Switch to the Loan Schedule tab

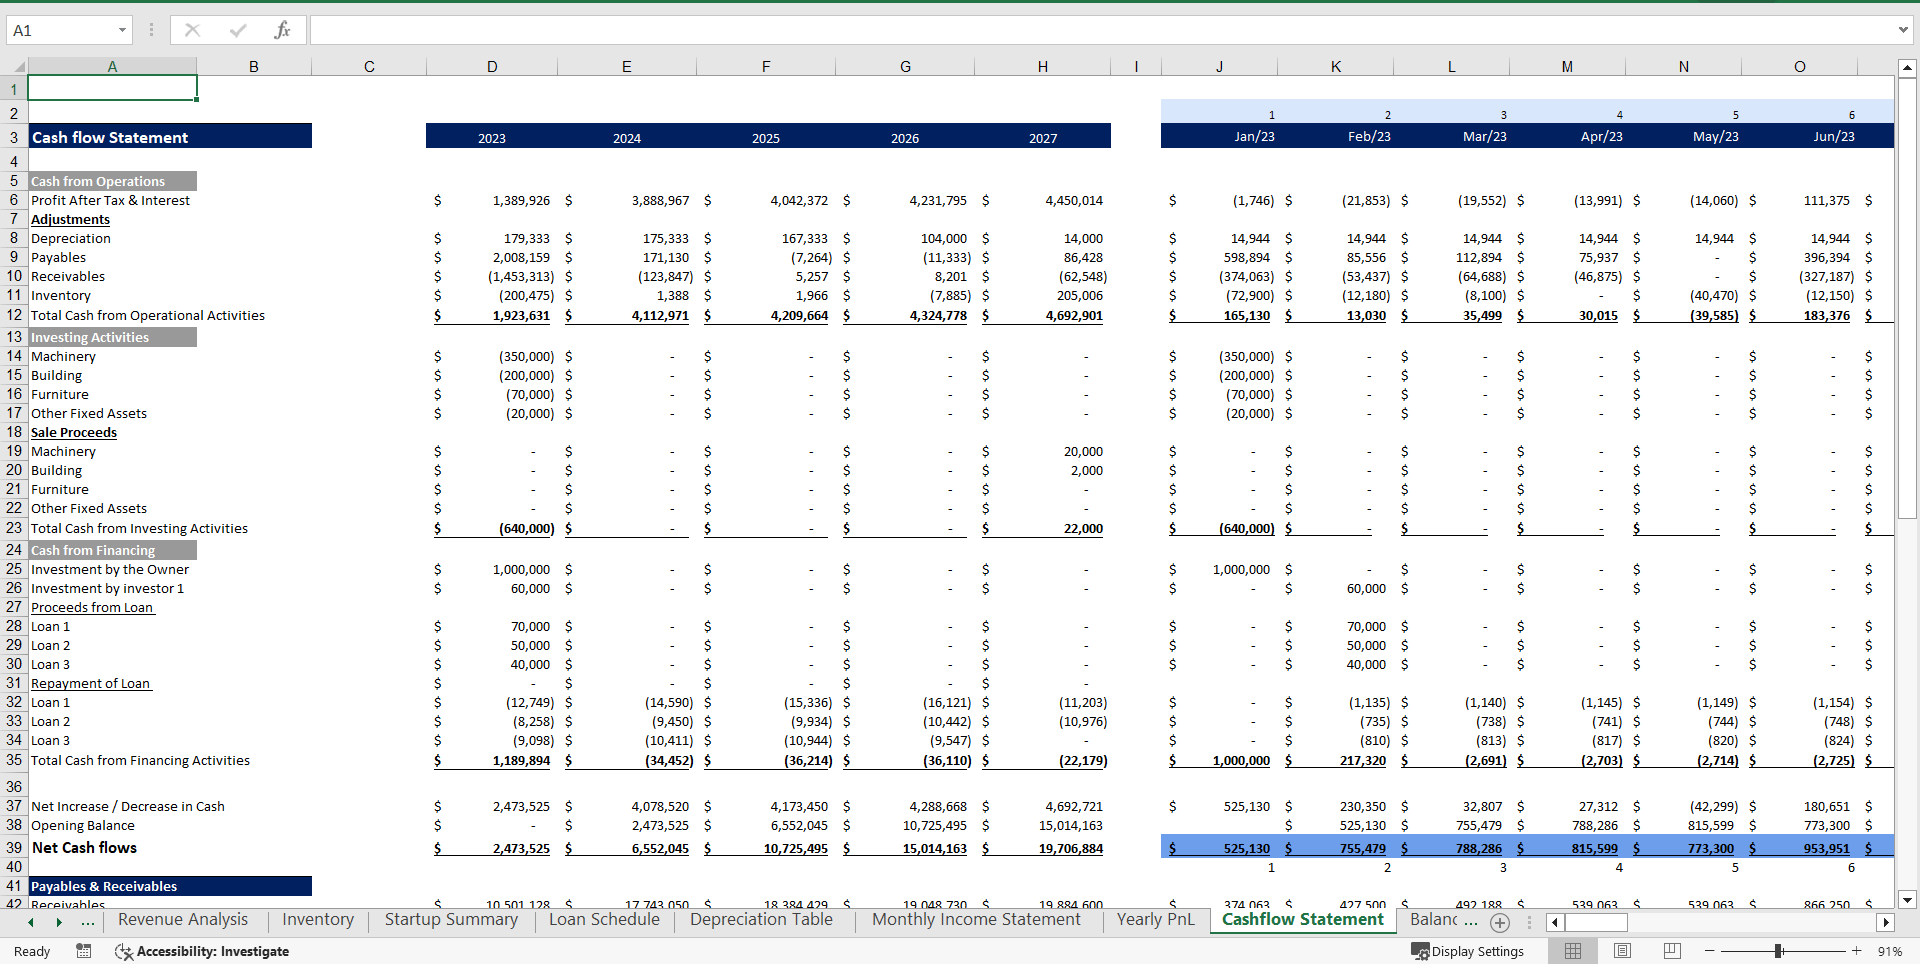tap(604, 919)
